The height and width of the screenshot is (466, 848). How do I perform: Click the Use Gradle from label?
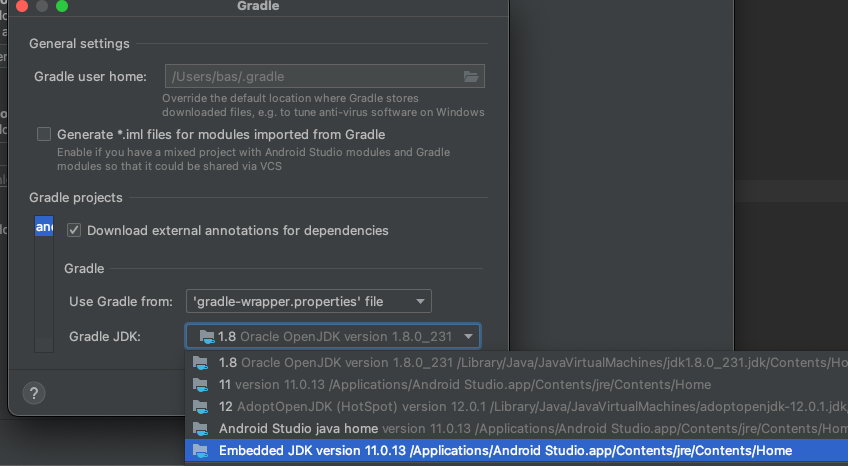click(x=121, y=302)
